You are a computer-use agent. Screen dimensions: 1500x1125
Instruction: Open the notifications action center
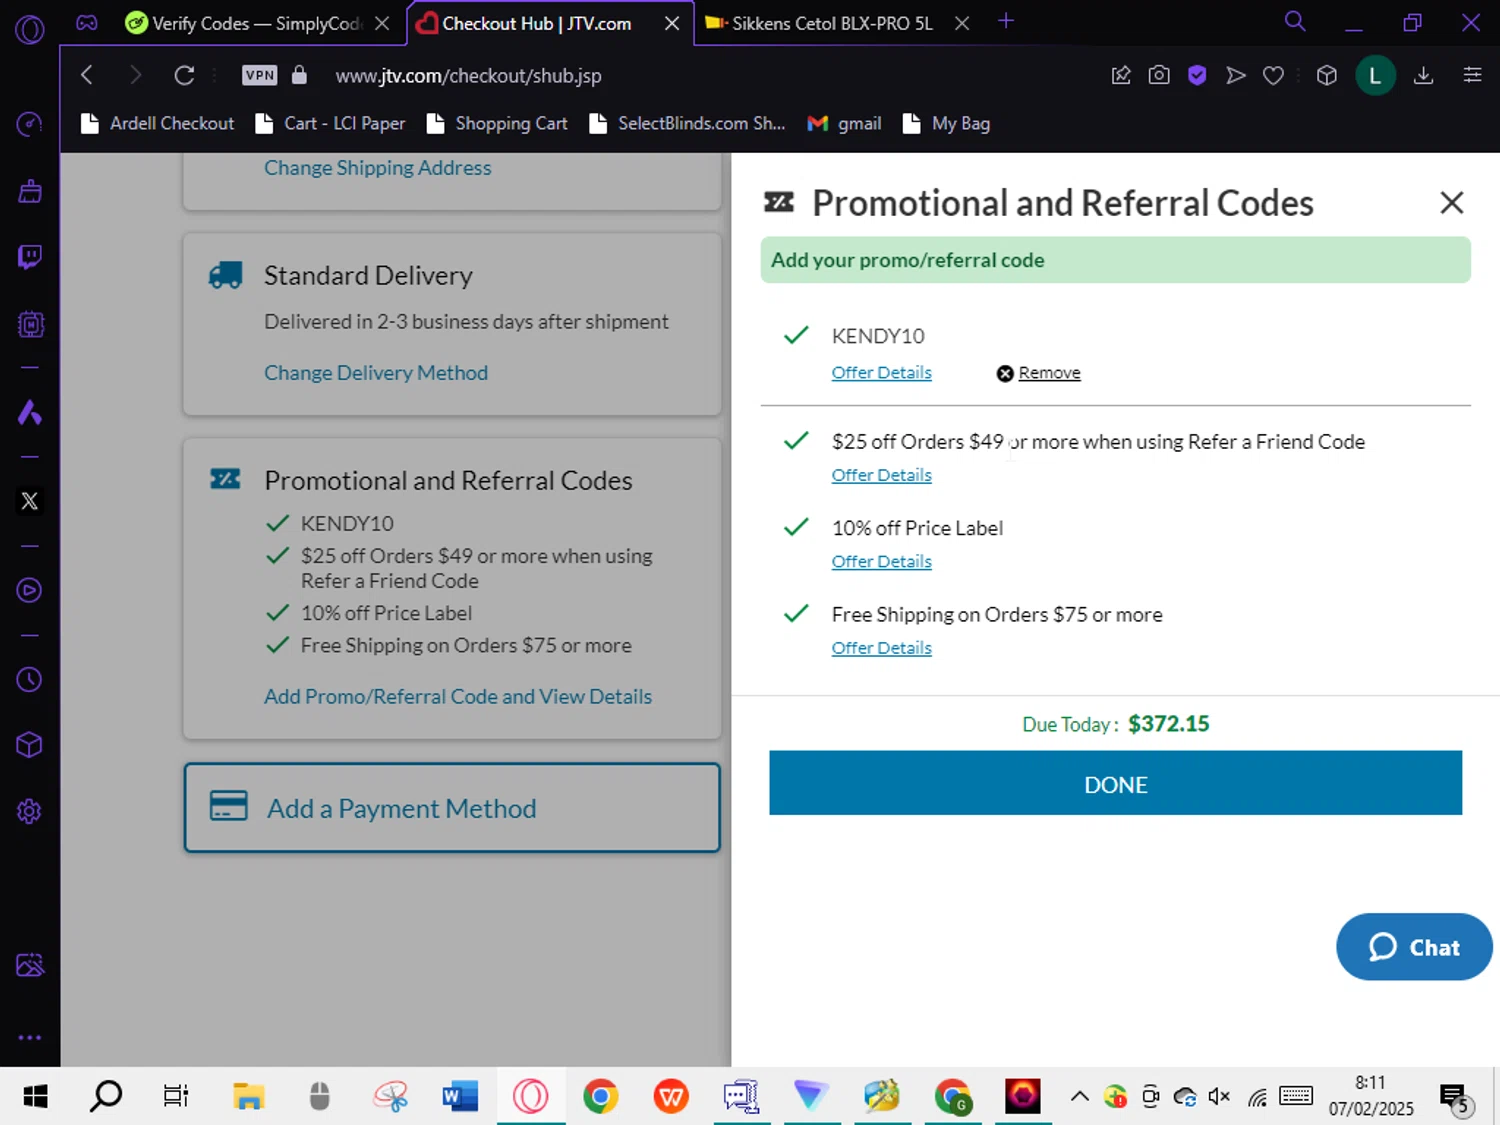point(1454,1098)
